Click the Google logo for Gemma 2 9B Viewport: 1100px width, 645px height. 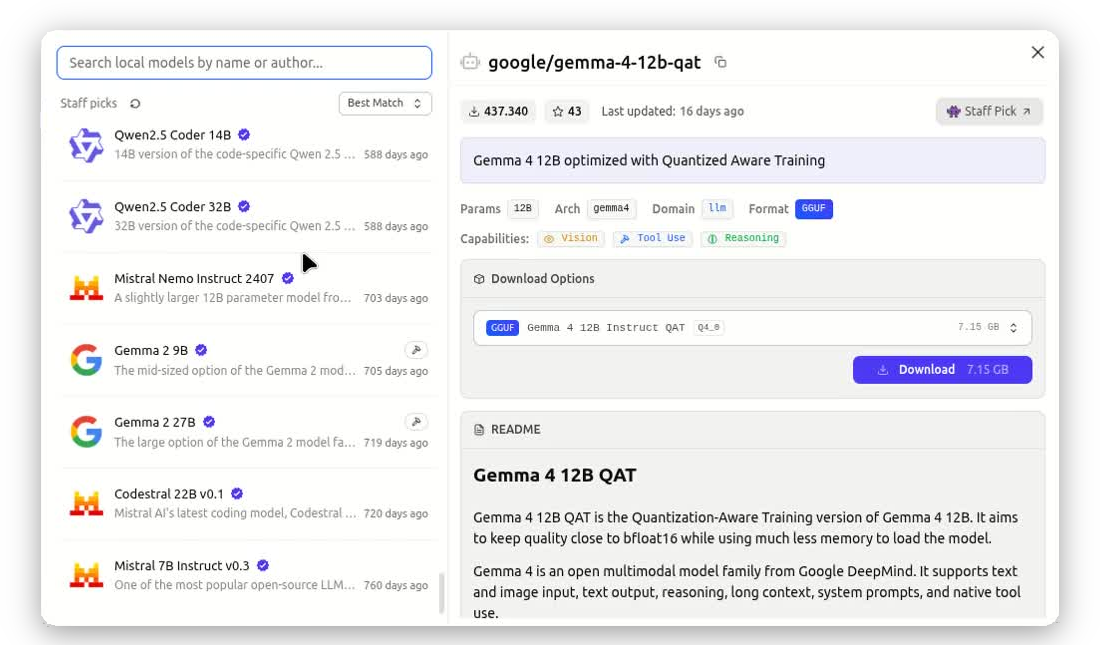click(86, 359)
